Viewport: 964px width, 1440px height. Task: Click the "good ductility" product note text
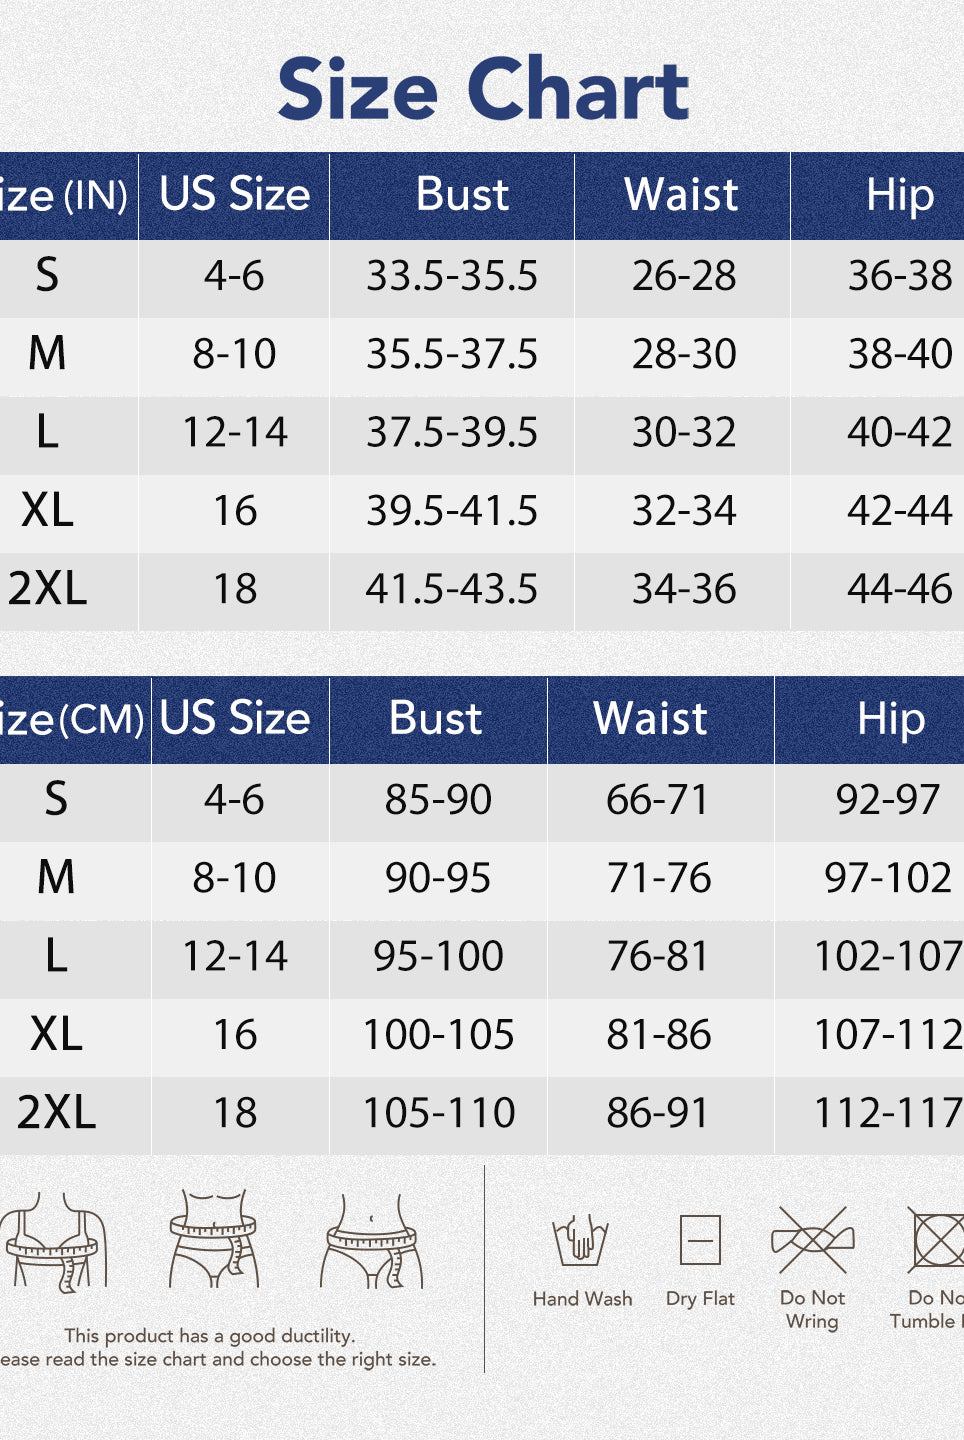point(210,1336)
